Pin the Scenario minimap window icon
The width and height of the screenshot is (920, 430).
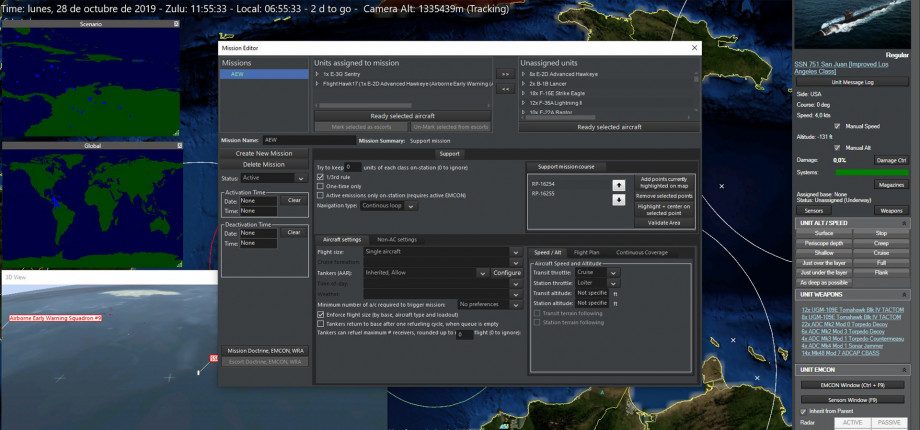(x=176, y=24)
